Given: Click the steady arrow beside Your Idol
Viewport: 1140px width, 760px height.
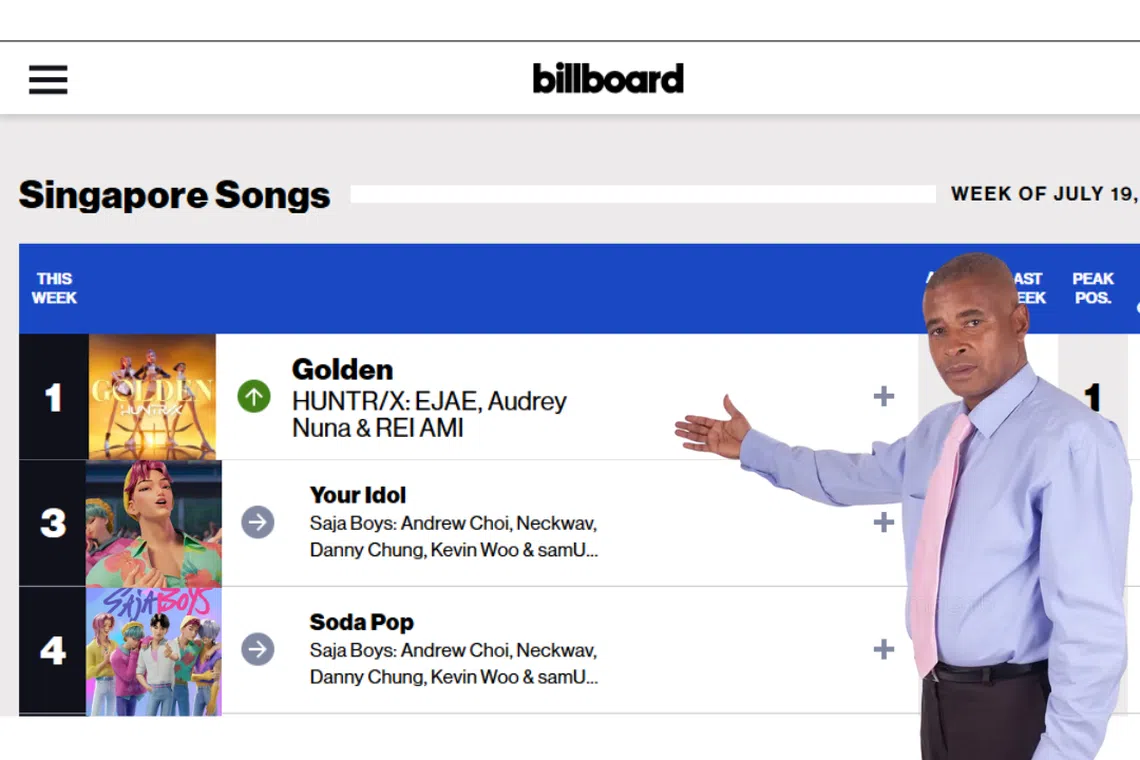Looking at the screenshot, I should pos(258,522).
